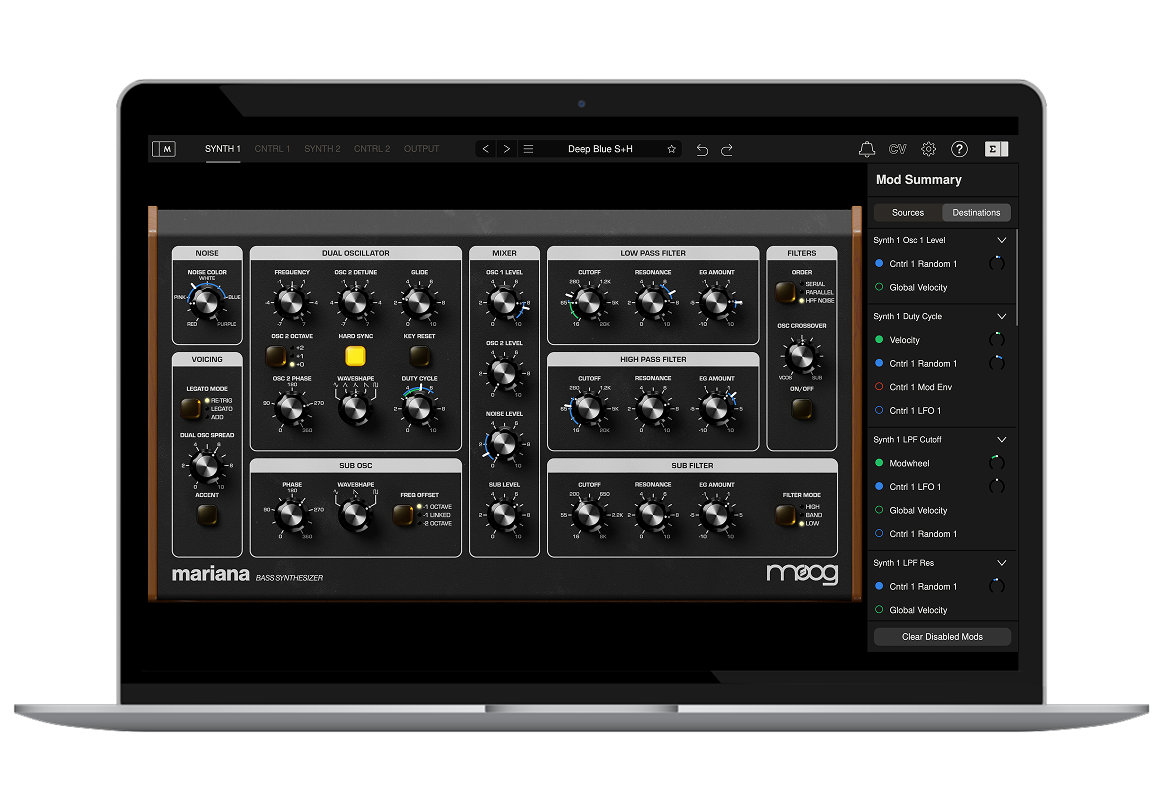
Task: Switch to the SYNTH 1 tab
Action: point(223,149)
